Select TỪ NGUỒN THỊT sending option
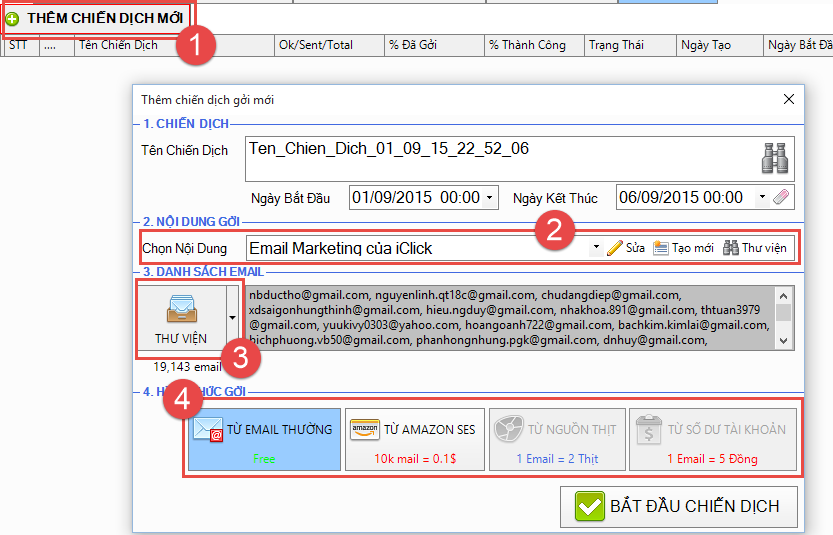The image size is (833, 535). coord(557,439)
